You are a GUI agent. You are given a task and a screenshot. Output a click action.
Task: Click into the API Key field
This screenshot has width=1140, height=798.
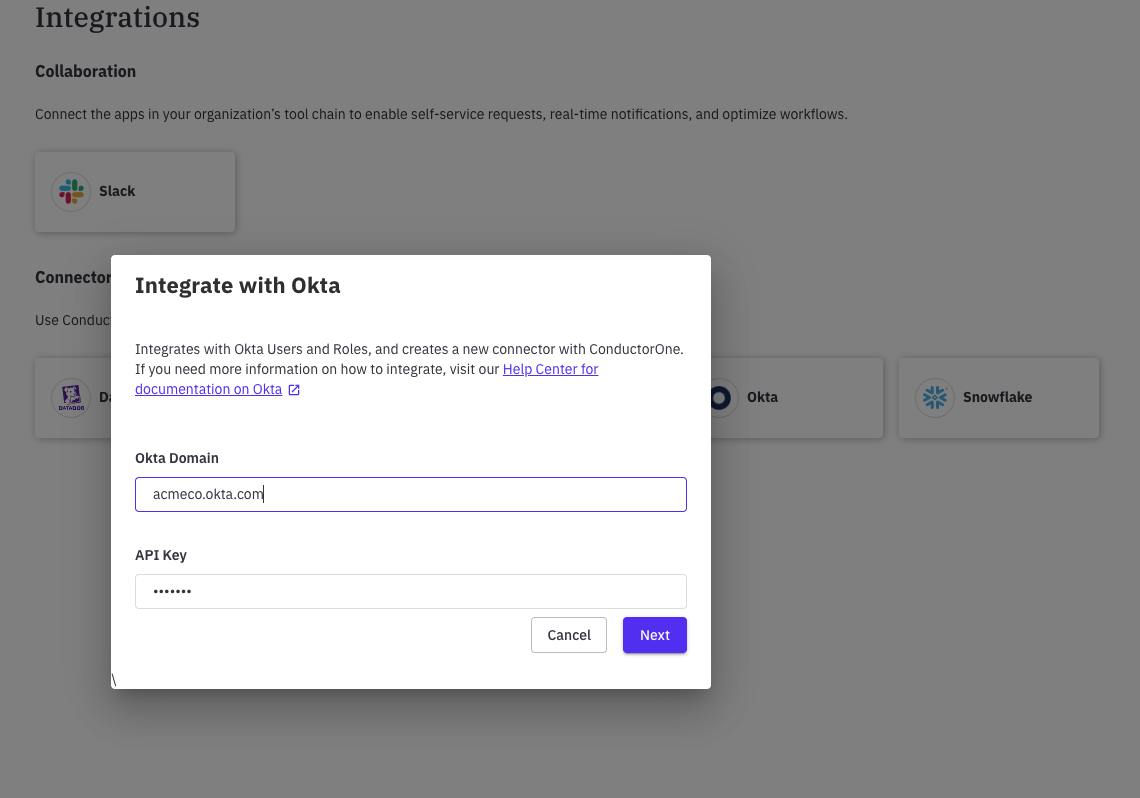click(411, 592)
